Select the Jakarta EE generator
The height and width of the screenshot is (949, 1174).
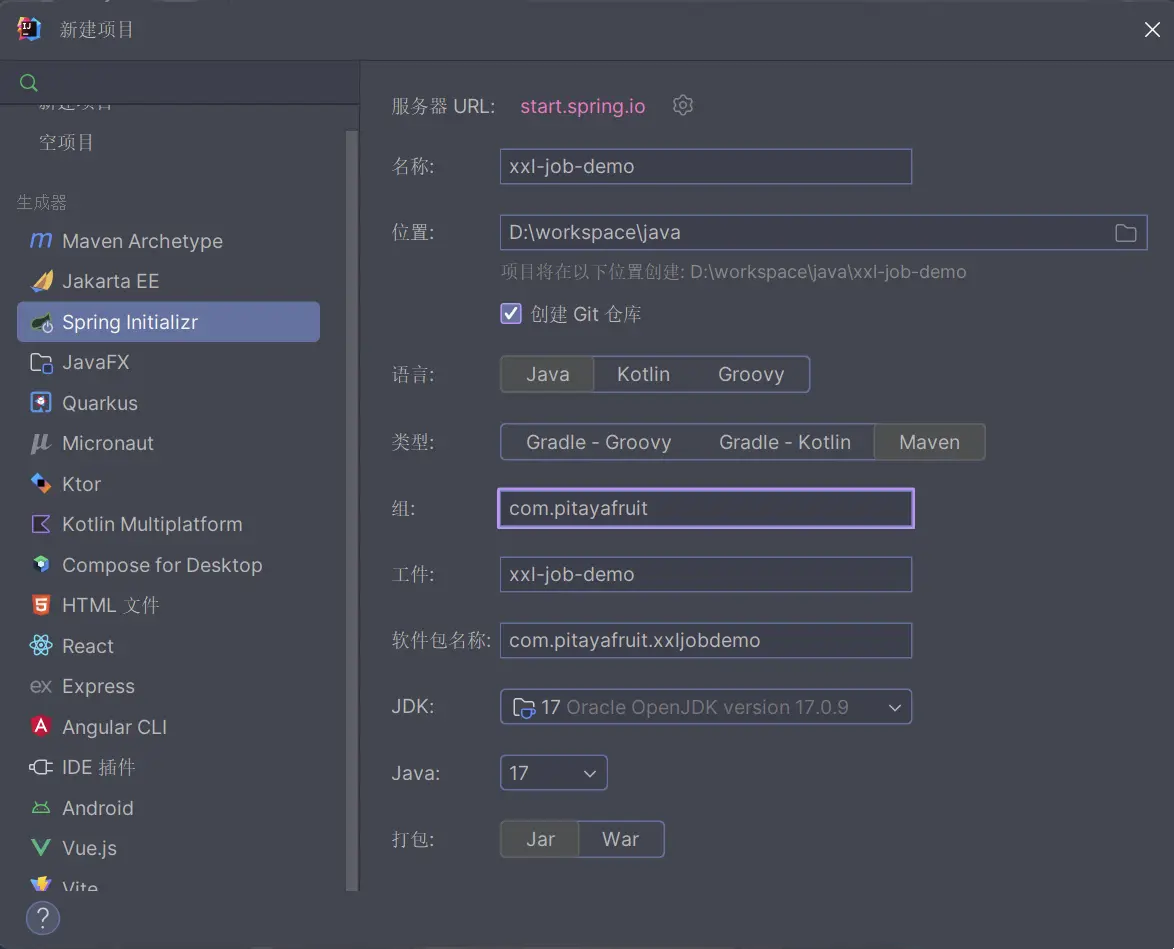[x=110, y=281]
